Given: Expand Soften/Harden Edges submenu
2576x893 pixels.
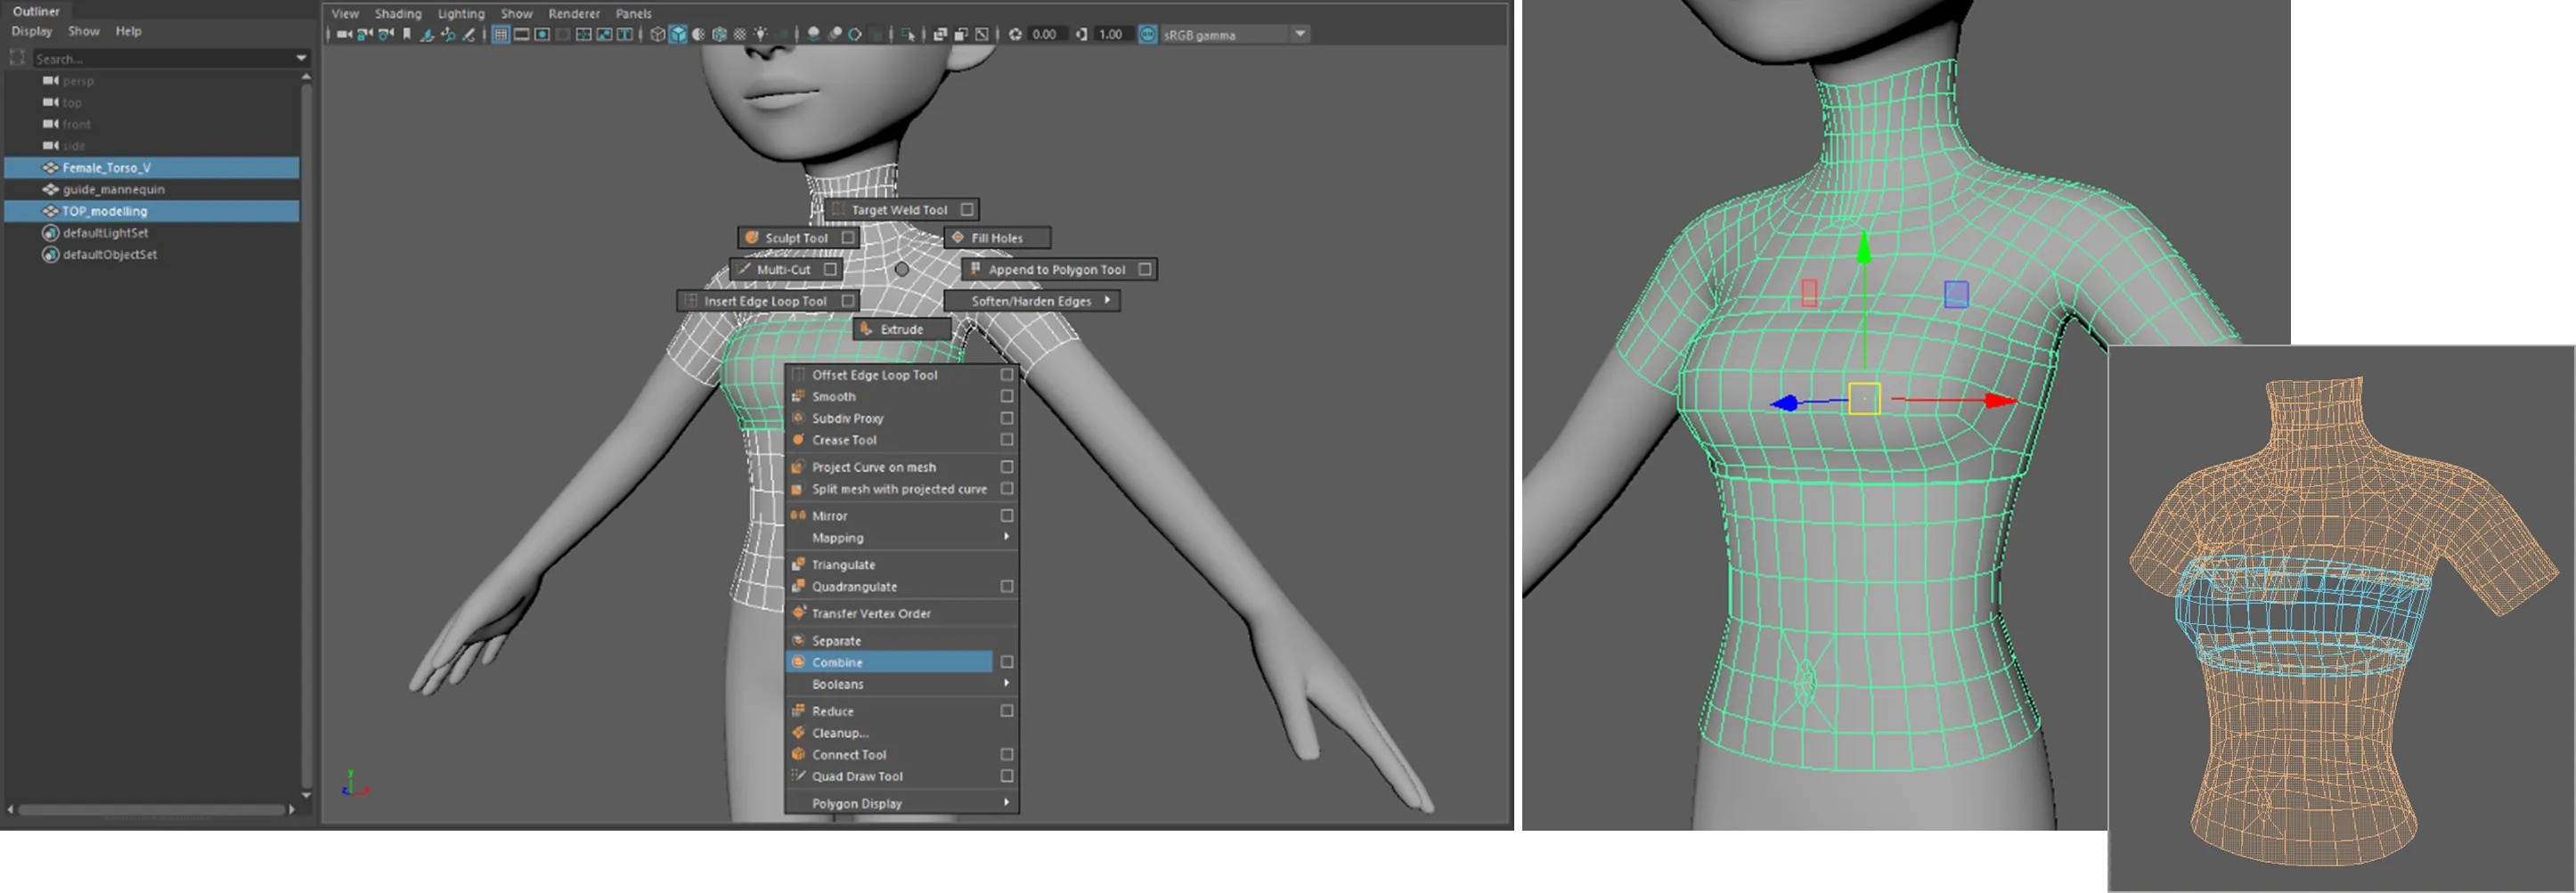Looking at the screenshot, I should tap(1032, 301).
